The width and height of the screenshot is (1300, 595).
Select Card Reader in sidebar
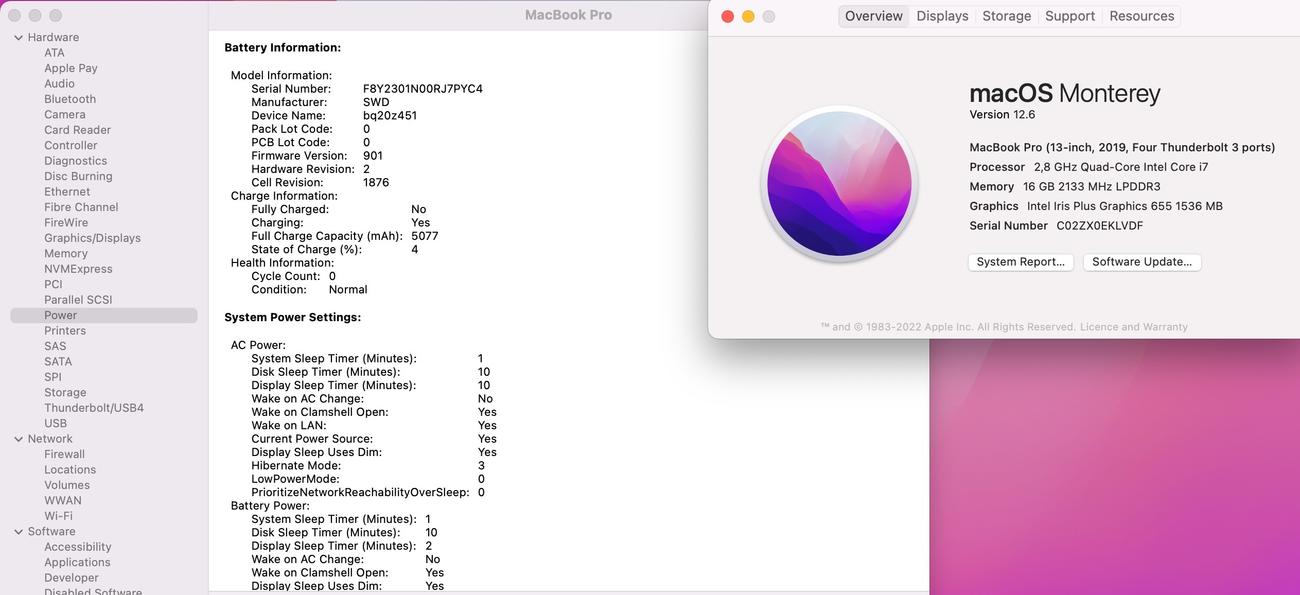pos(77,130)
